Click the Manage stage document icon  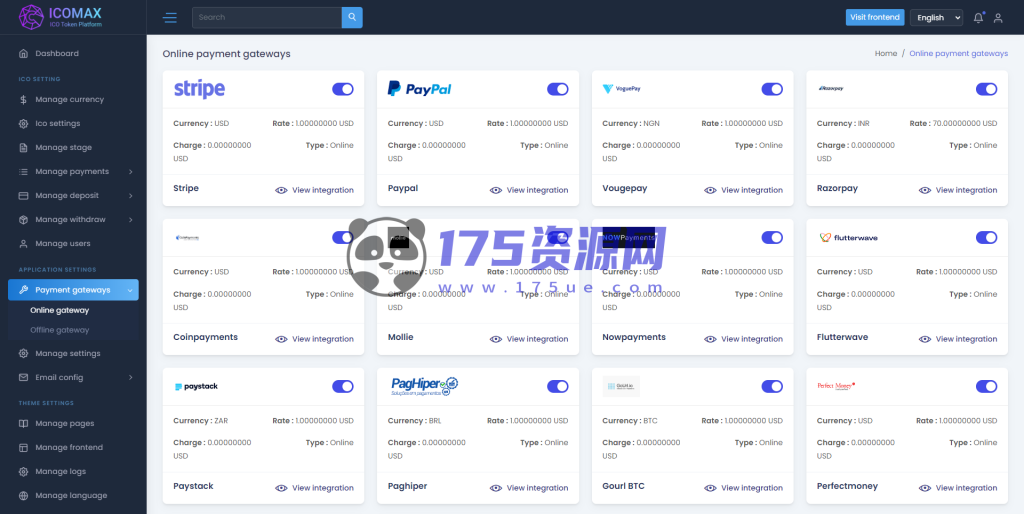pos(24,148)
